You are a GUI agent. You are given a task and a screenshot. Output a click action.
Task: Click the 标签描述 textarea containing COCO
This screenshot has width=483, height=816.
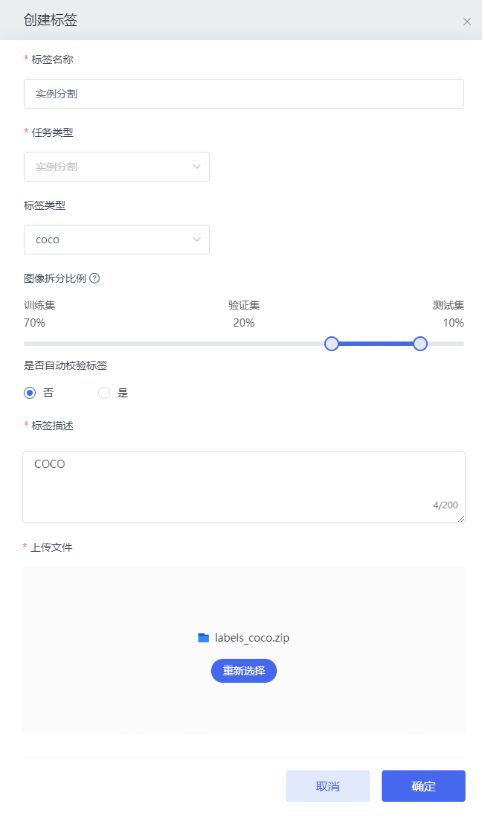(x=244, y=487)
